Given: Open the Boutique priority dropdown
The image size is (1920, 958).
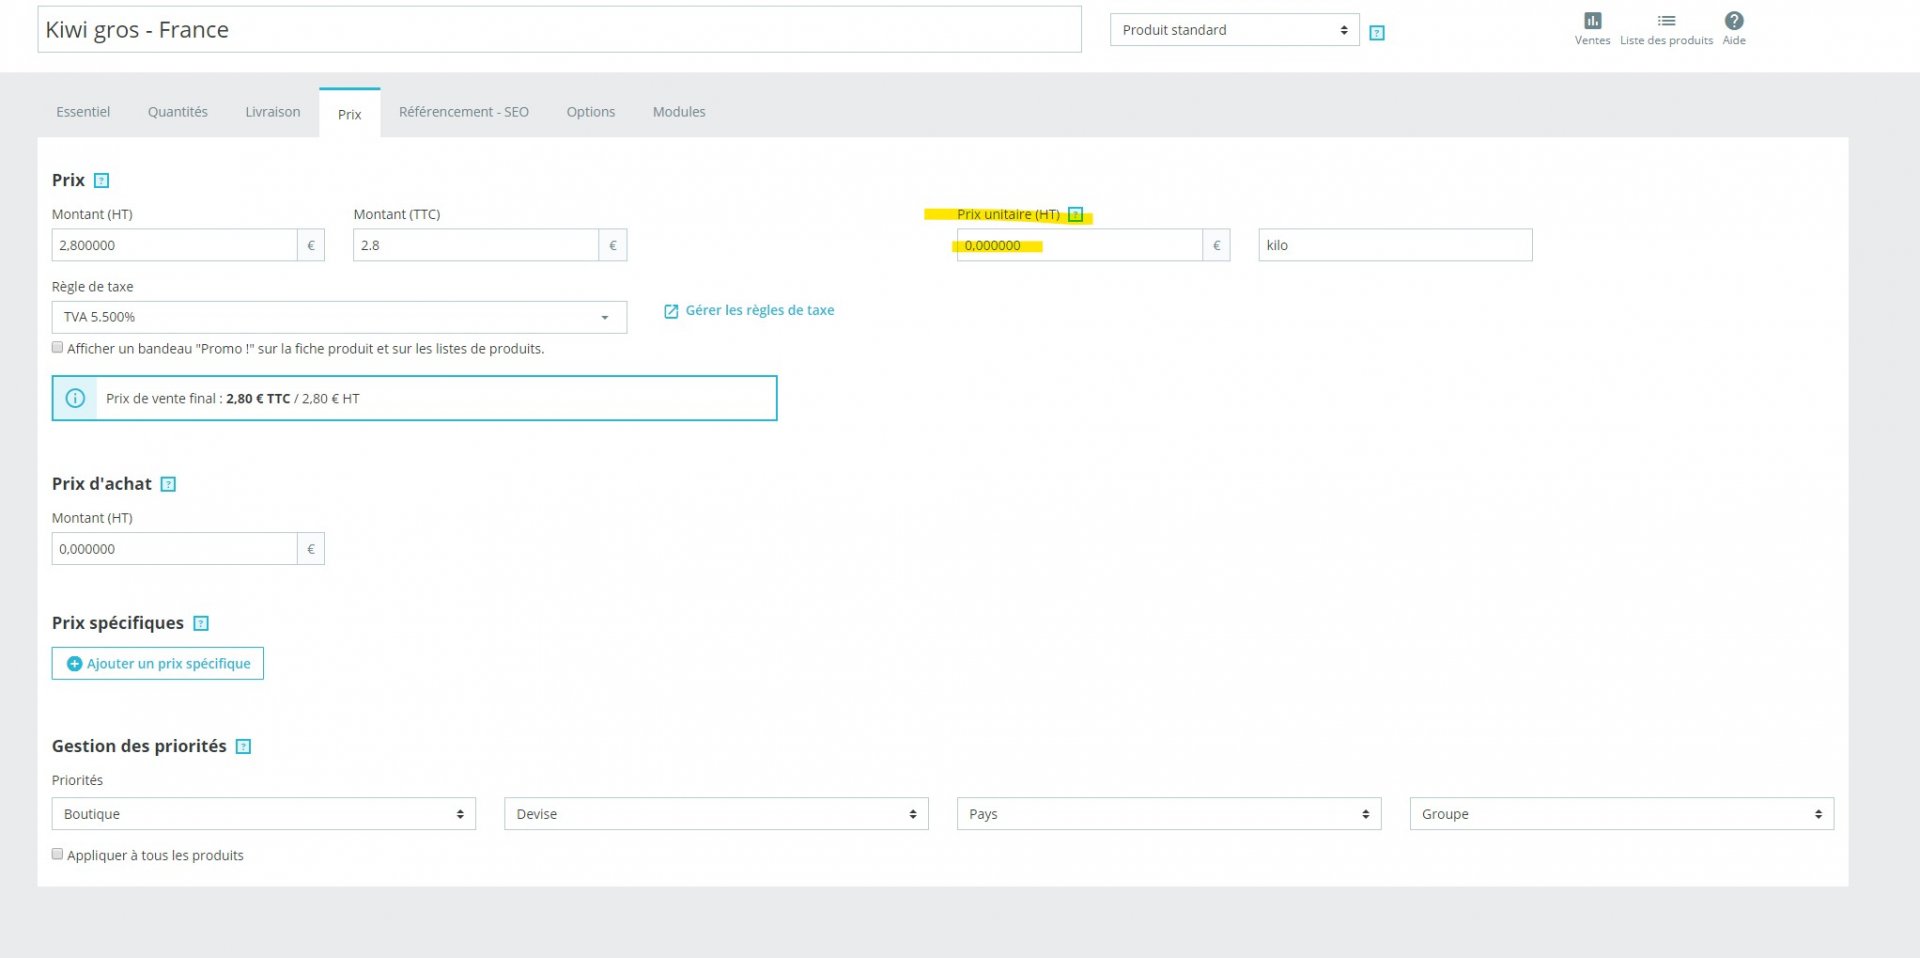Looking at the screenshot, I should [263, 814].
